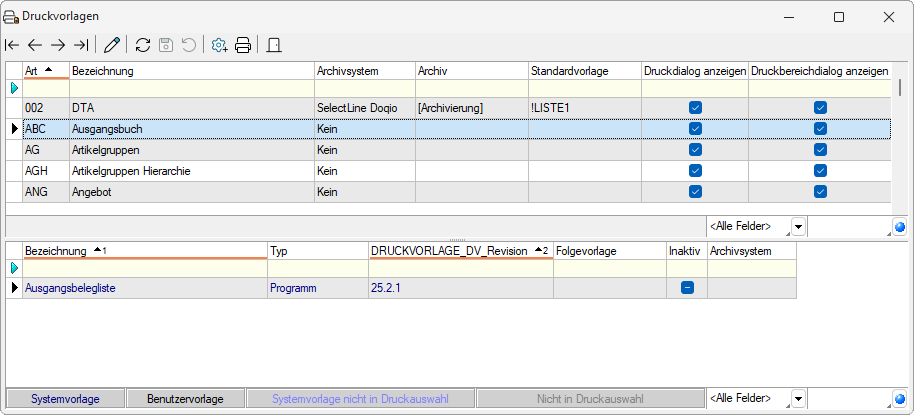Jump to the last record
The height and width of the screenshot is (415, 914).
point(81,45)
